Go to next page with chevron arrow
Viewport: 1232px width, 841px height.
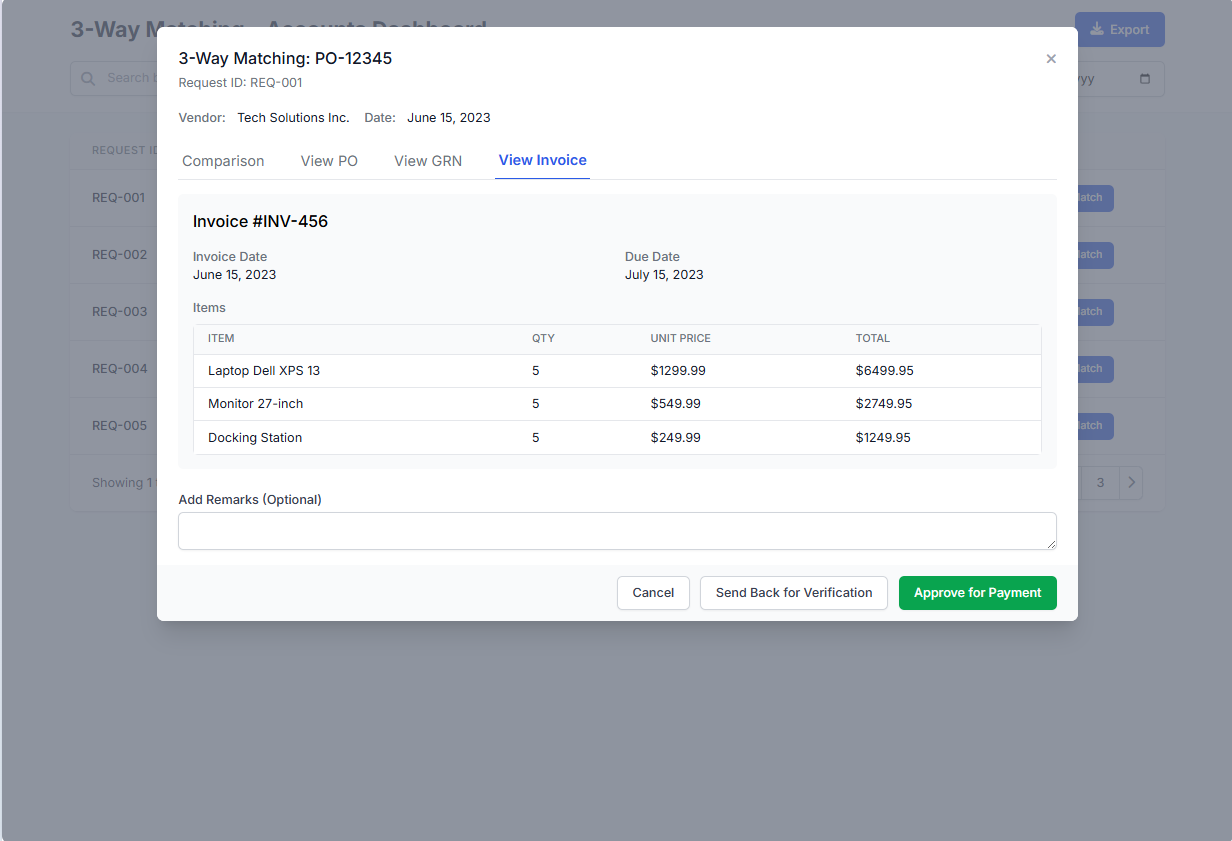[x=1131, y=483]
